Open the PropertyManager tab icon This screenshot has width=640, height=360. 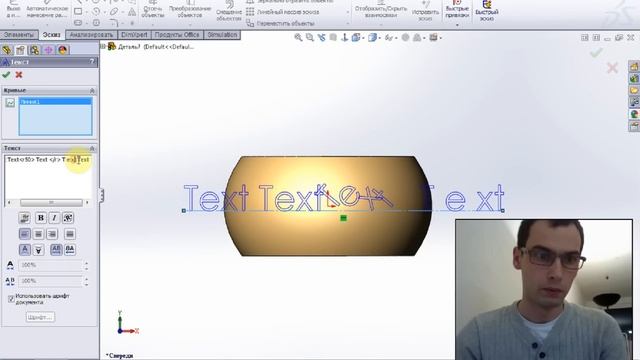tap(20, 50)
